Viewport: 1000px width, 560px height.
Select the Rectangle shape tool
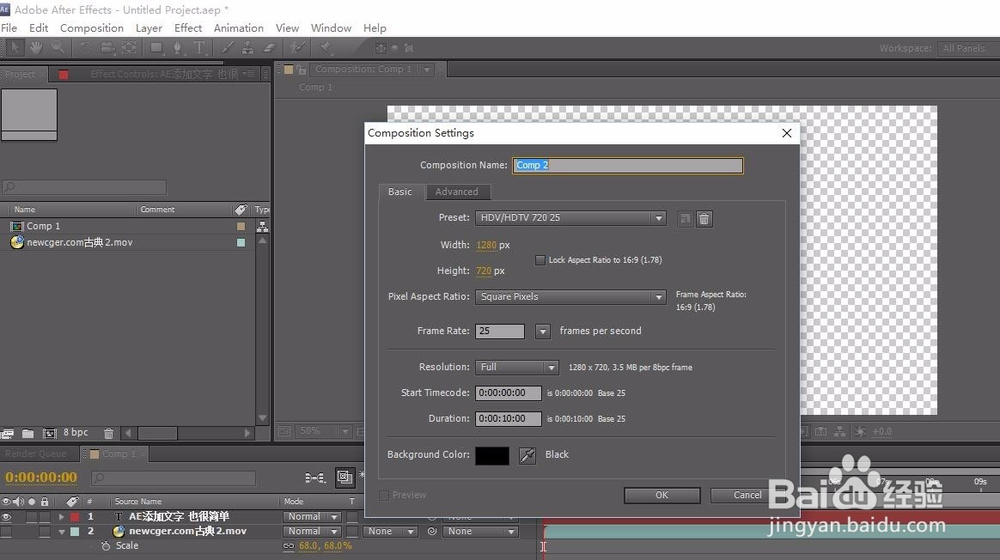pyautogui.click(x=156, y=47)
